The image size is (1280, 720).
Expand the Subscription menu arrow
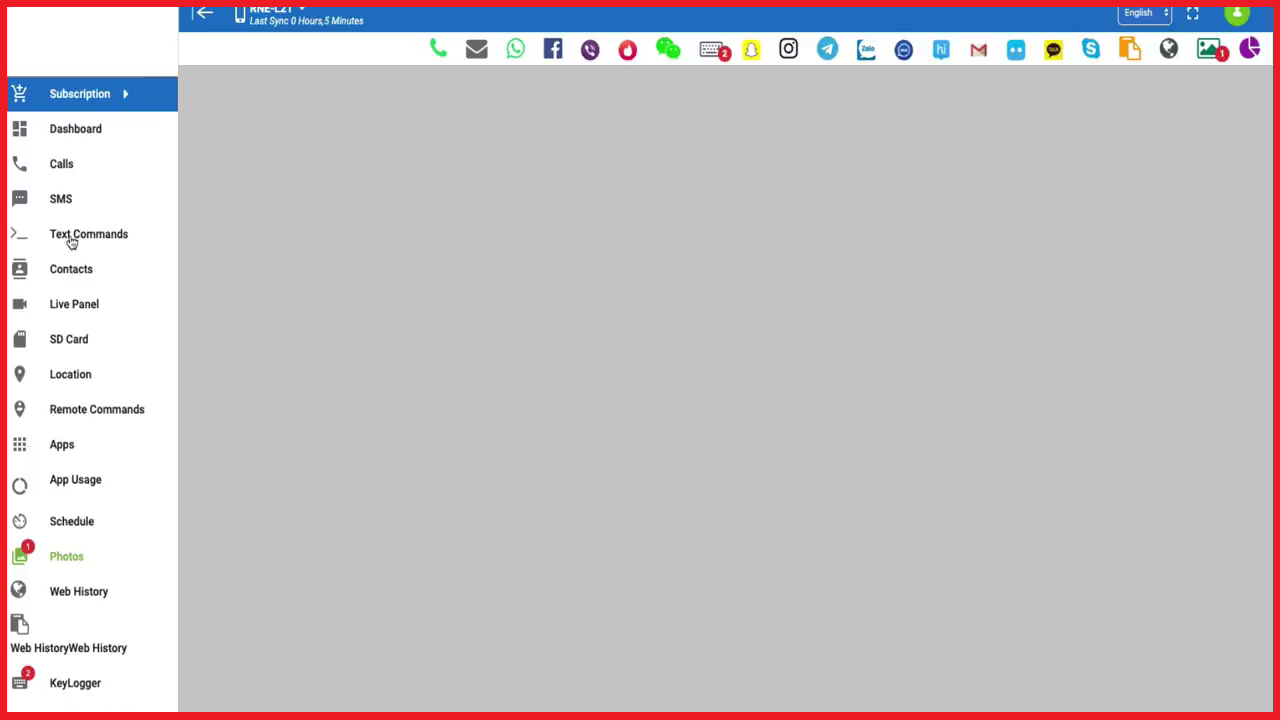tap(126, 94)
